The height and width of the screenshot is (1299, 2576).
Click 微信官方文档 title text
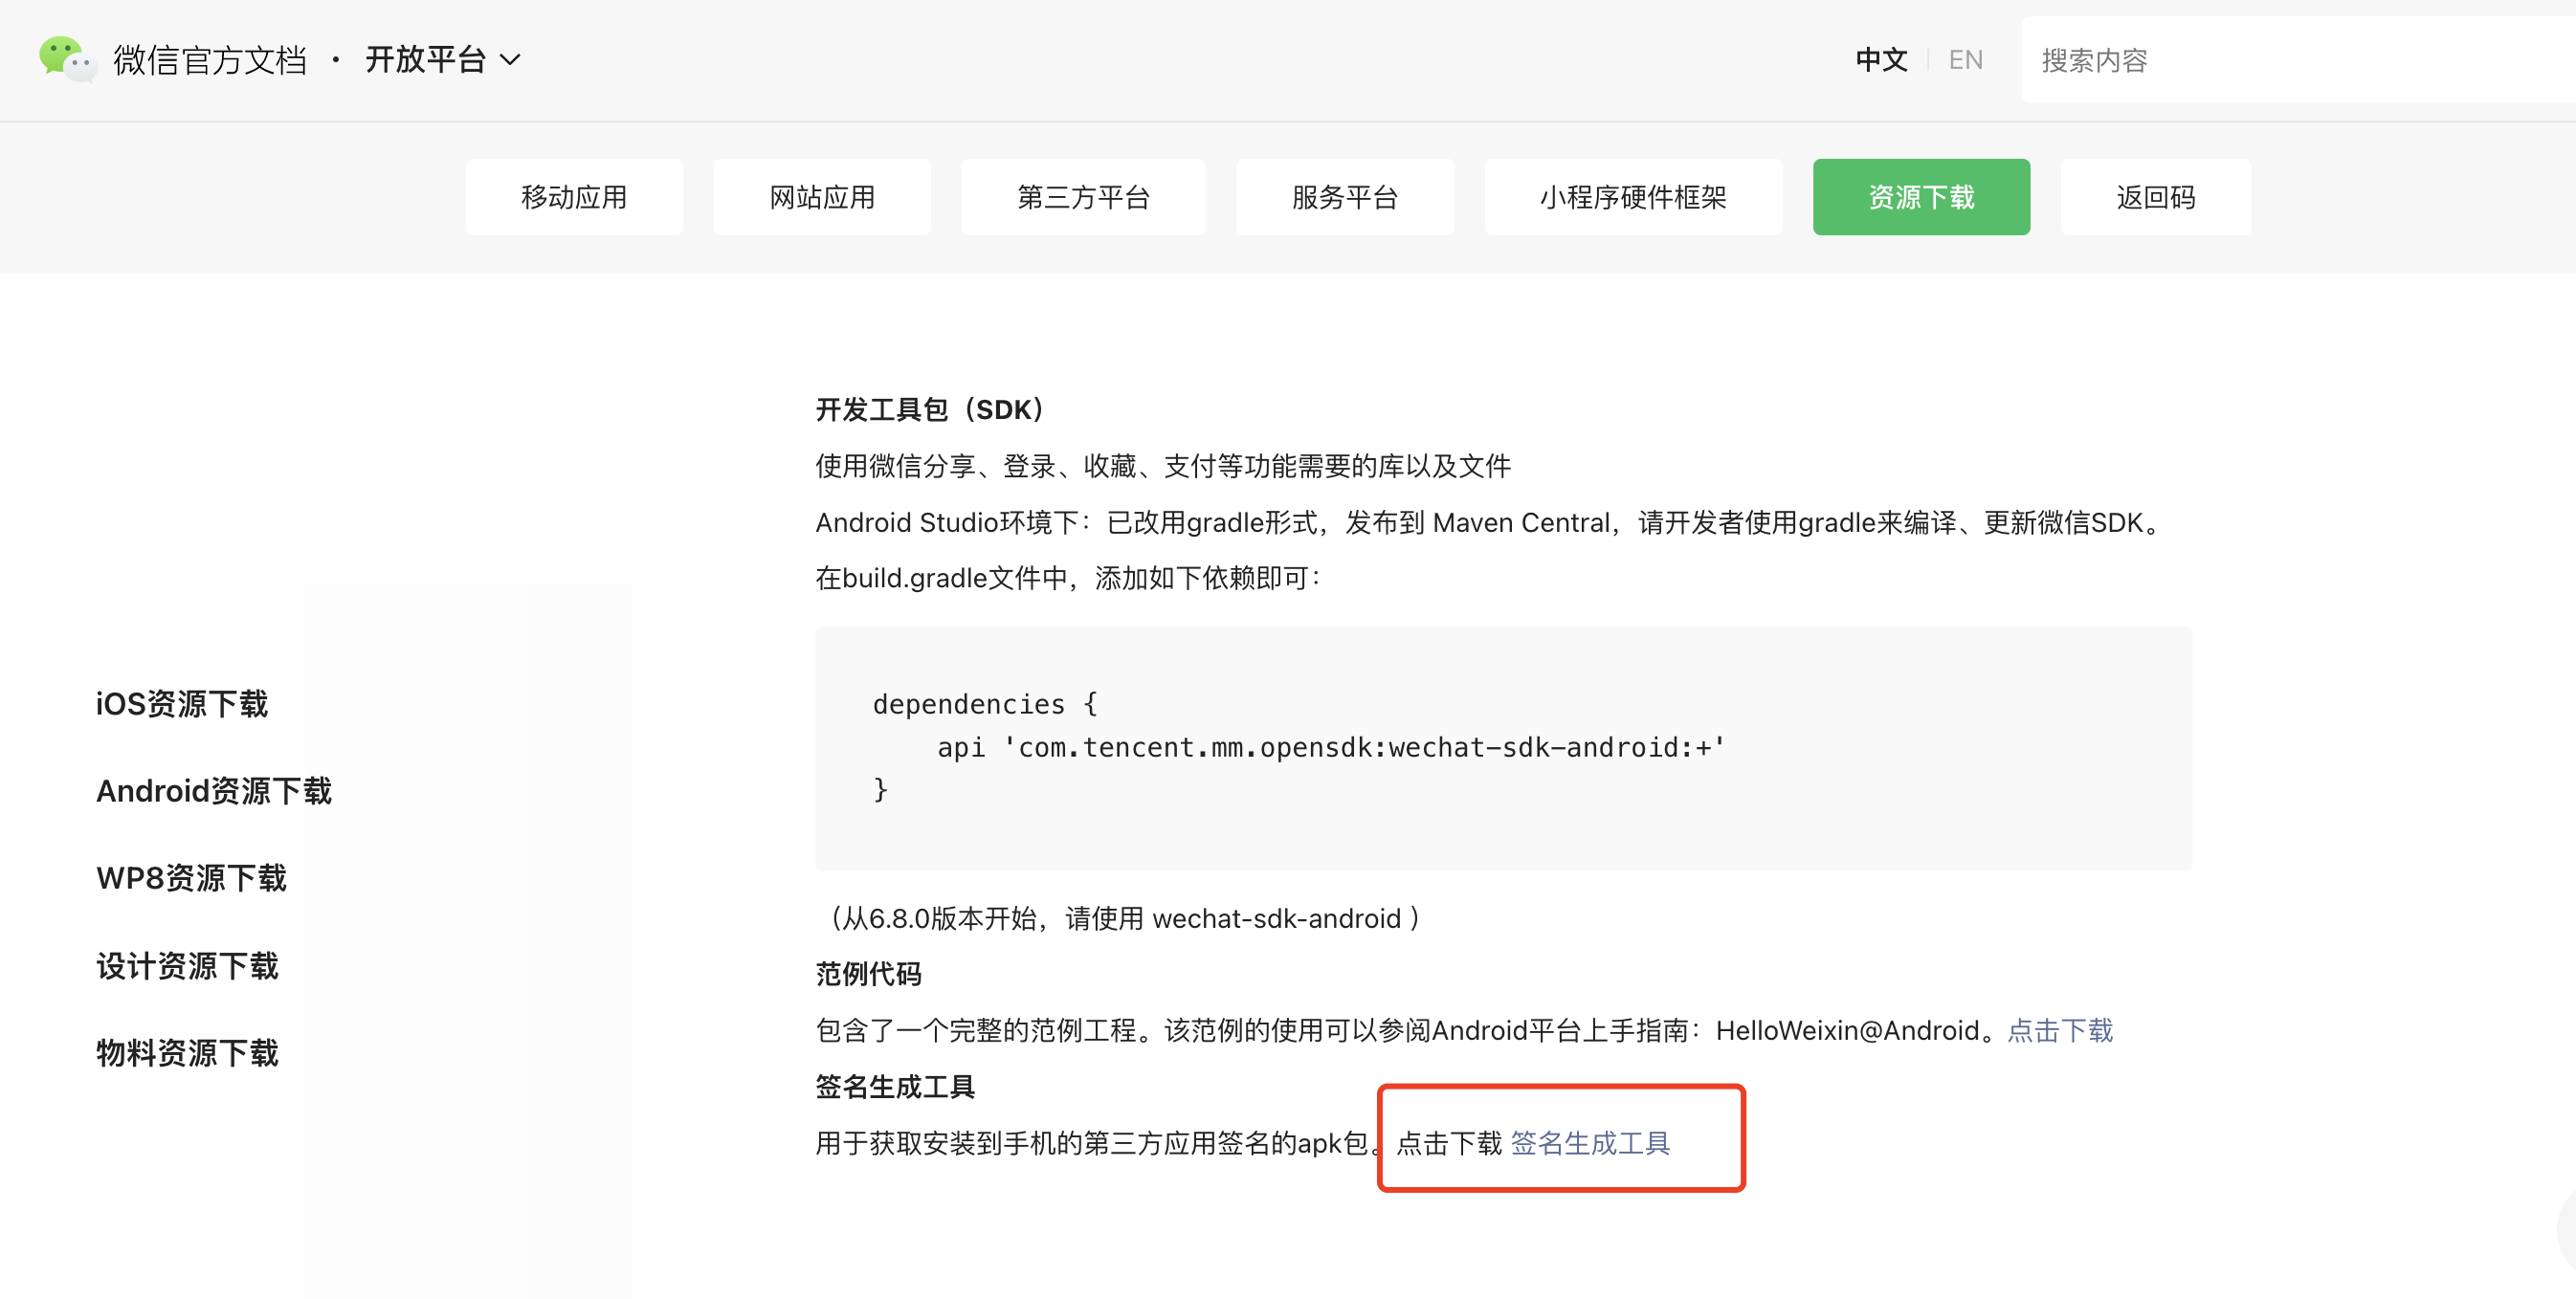point(210,60)
